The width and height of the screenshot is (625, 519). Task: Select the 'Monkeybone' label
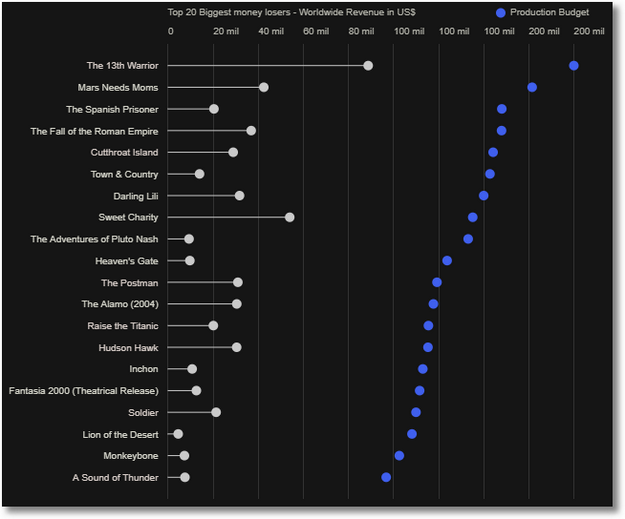pos(131,456)
